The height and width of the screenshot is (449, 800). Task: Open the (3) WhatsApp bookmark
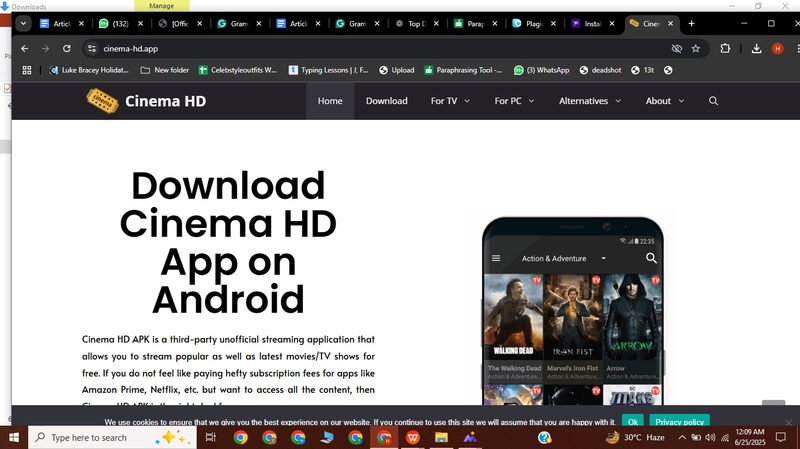click(541, 70)
